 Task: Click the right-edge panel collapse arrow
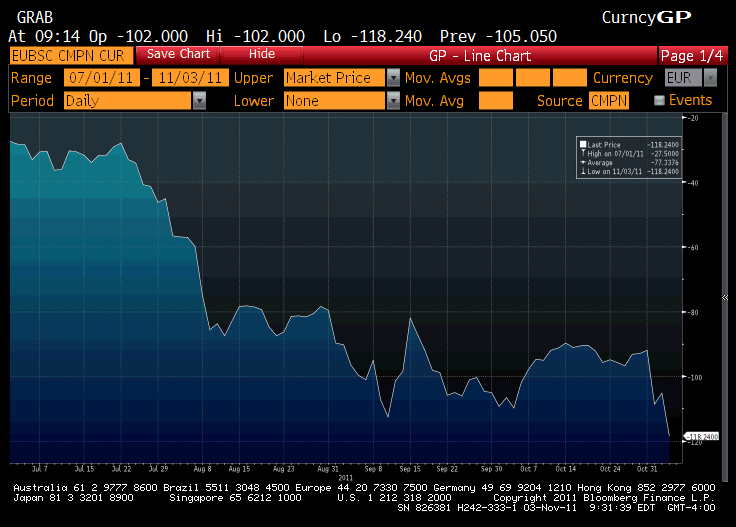(725, 297)
